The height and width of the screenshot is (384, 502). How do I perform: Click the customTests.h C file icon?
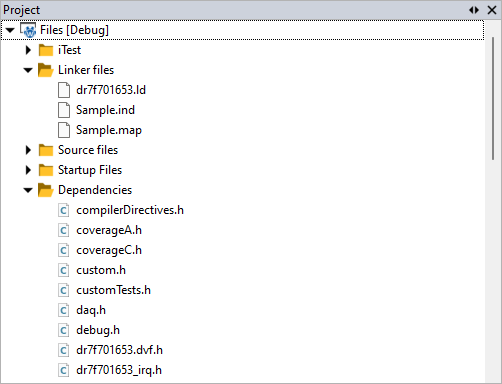click(64, 290)
